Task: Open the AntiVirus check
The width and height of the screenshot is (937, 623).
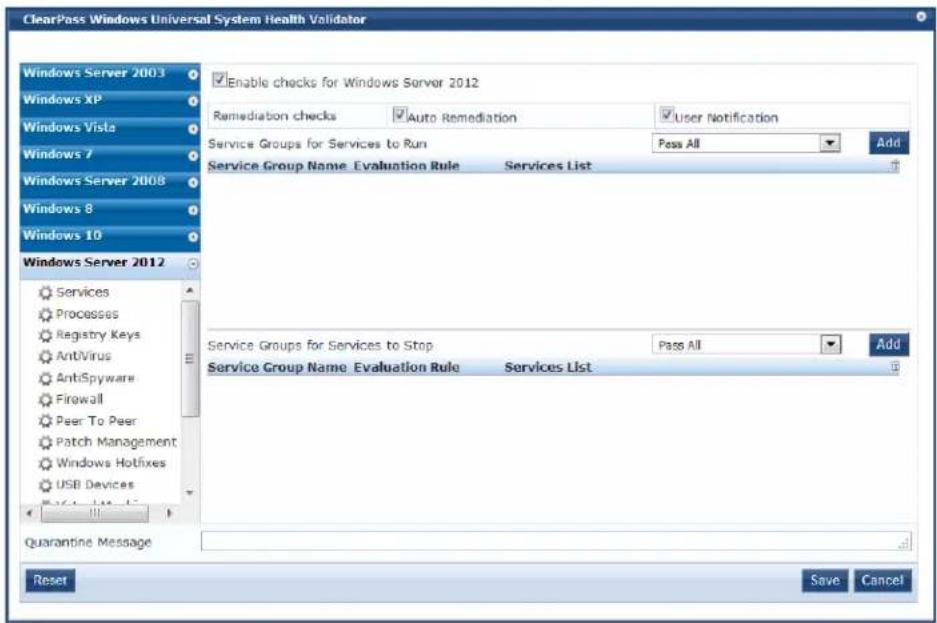Action: pyautogui.click(x=84, y=356)
